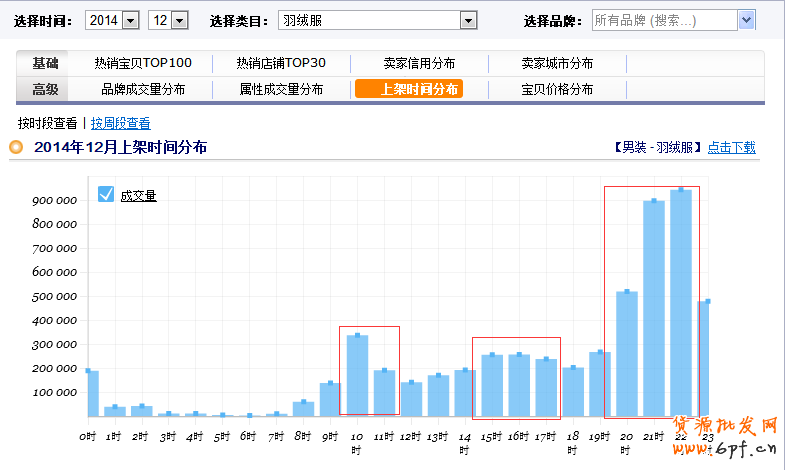Click the orange bullet icon beside chart title
The height and width of the screenshot is (470, 787).
pyautogui.click(x=16, y=148)
